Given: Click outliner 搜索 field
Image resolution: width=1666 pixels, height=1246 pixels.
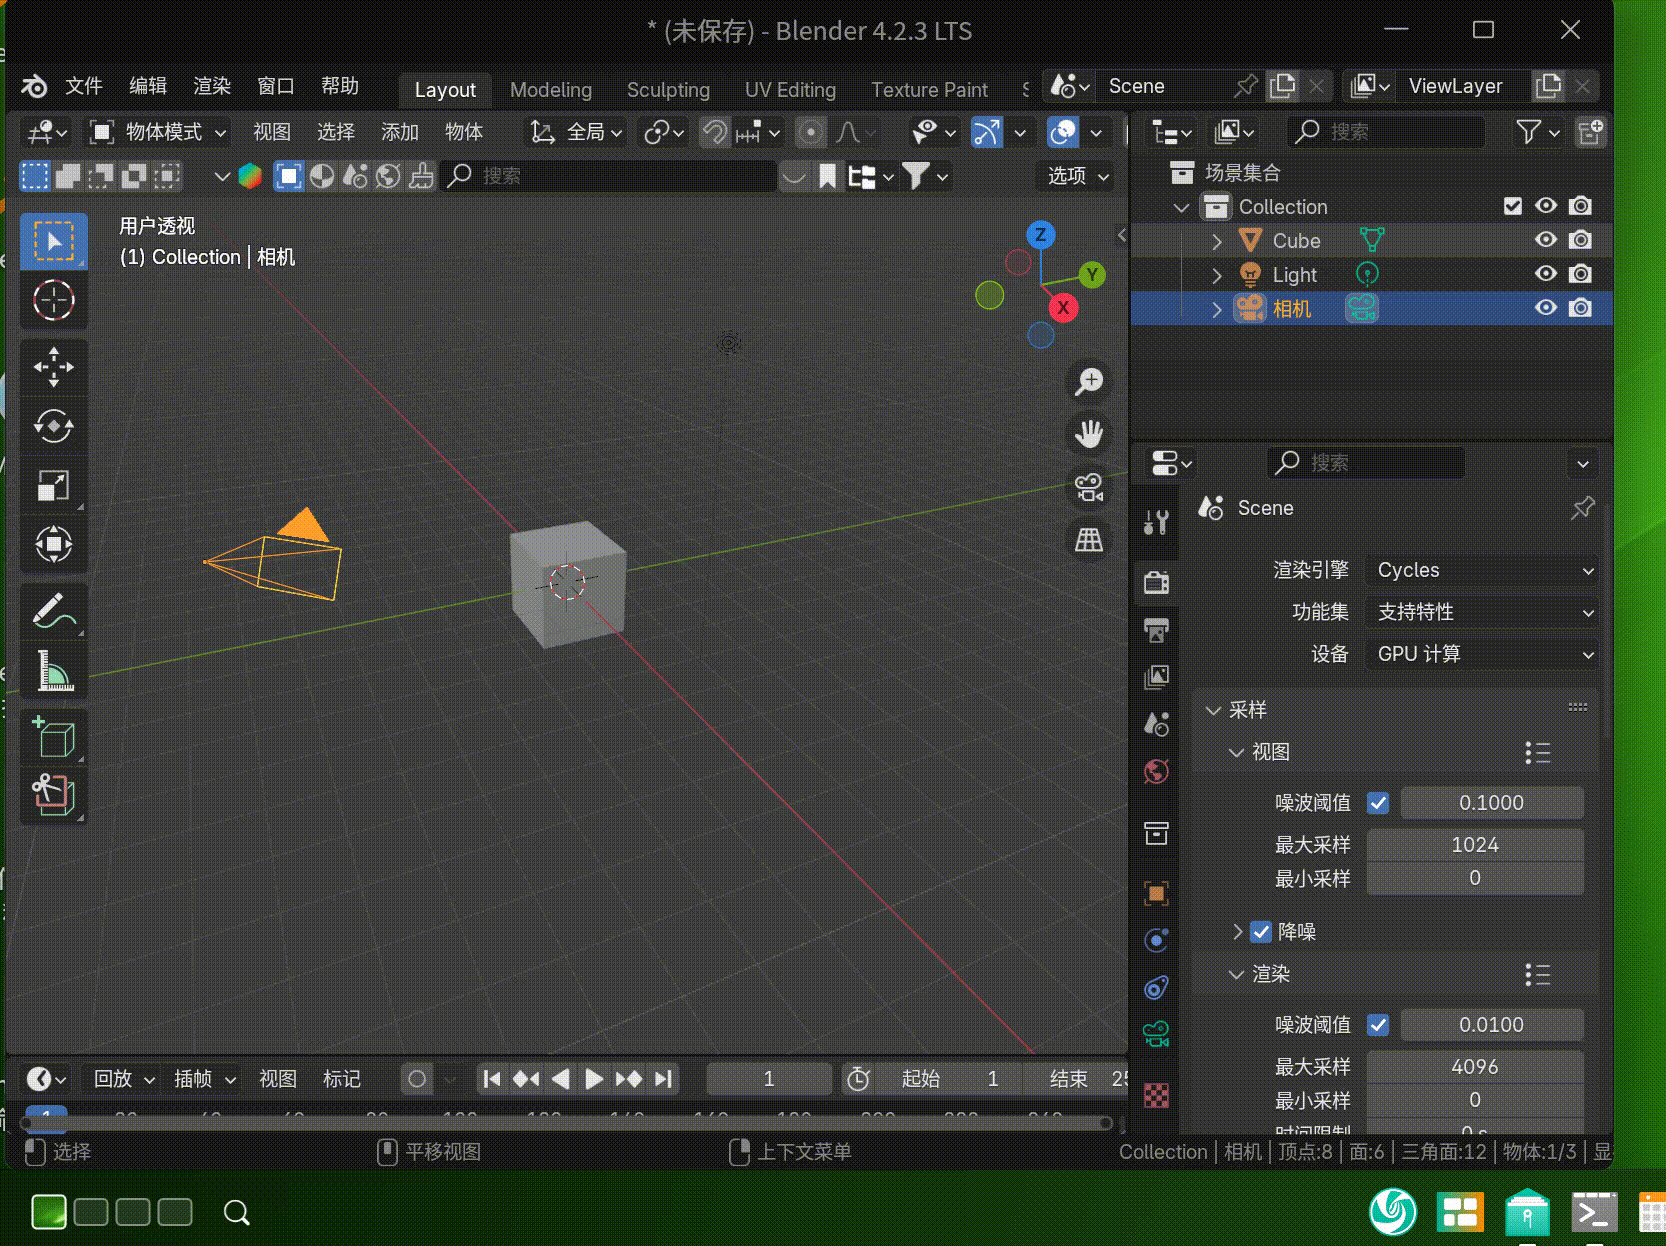Looking at the screenshot, I should coord(1386,132).
